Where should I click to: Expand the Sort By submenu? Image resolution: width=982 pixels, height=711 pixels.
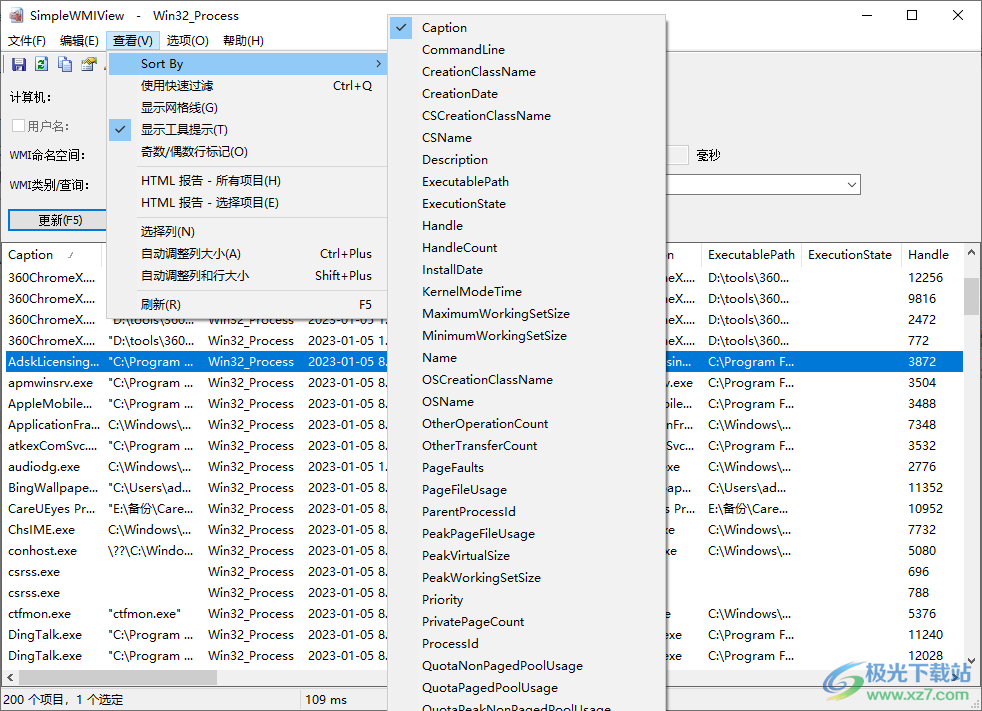[161, 63]
